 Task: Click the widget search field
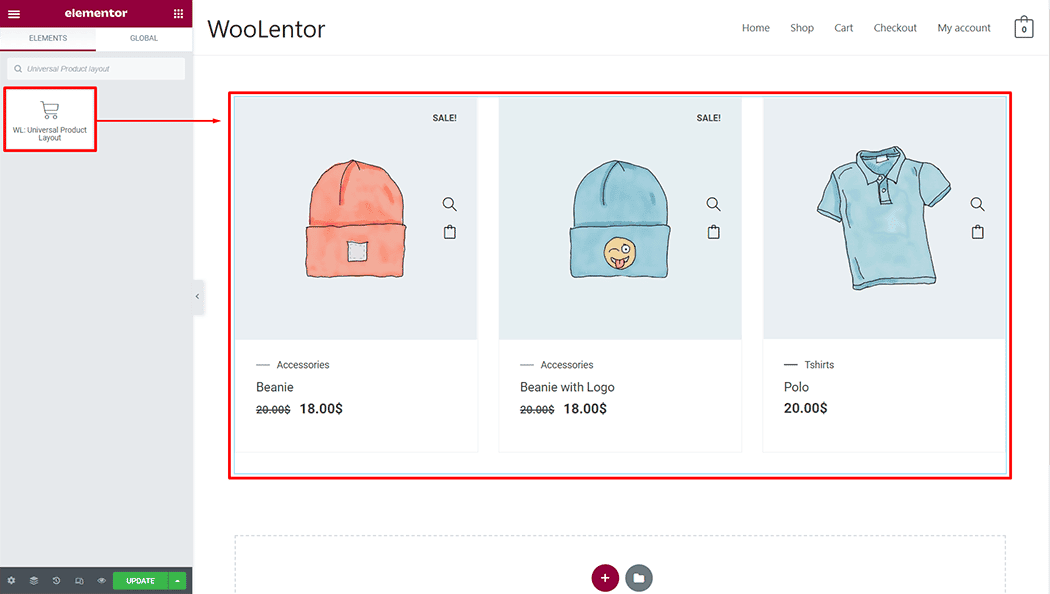coord(96,69)
